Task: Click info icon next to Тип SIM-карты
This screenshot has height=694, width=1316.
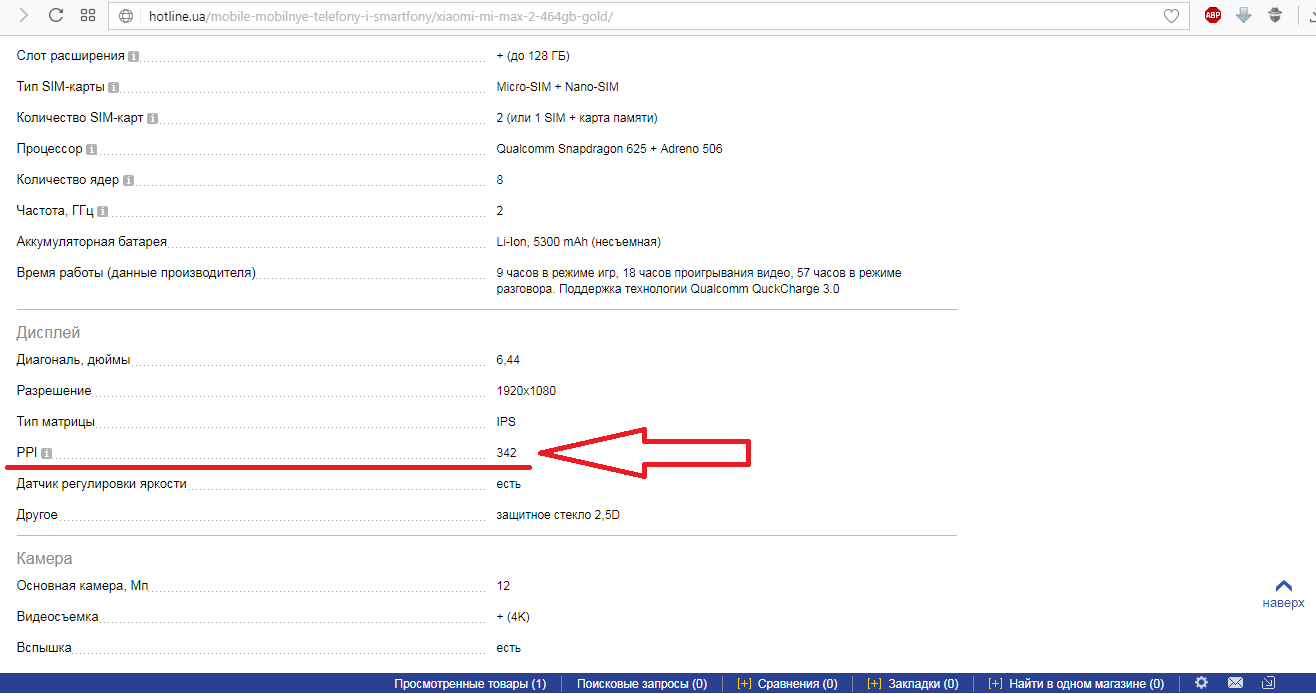Action: [x=114, y=87]
